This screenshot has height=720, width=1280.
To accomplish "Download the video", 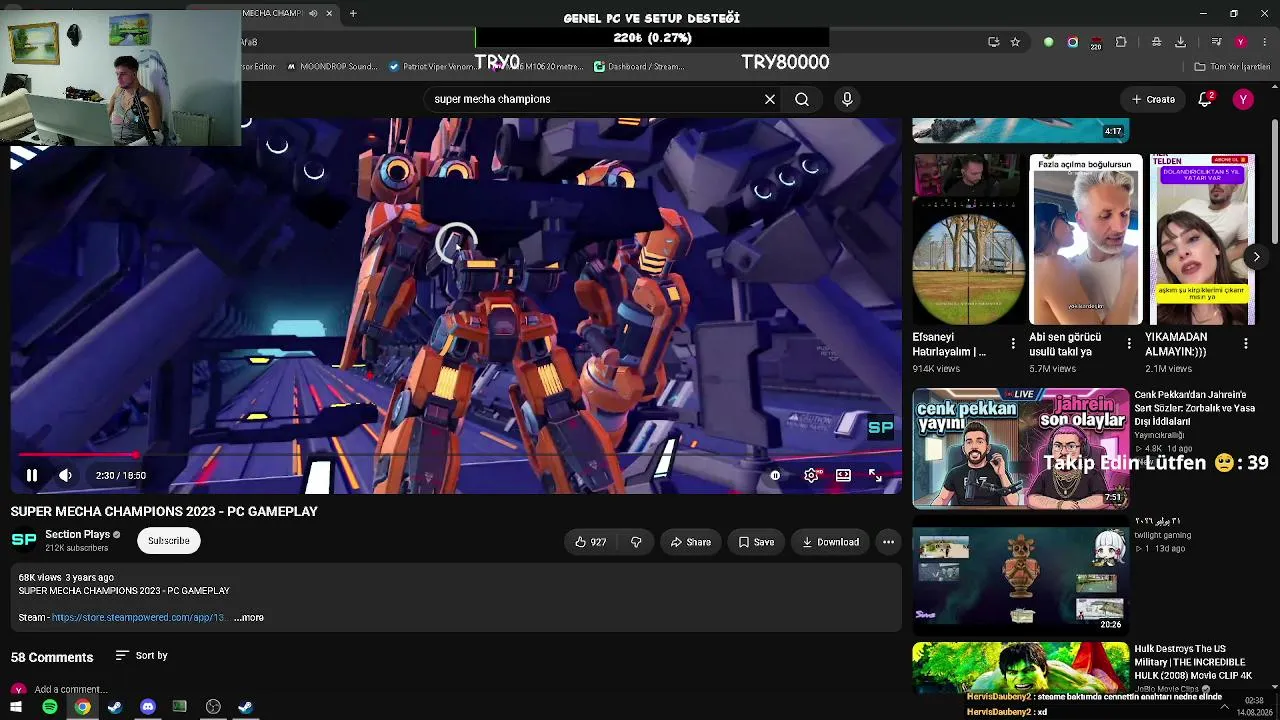I will (830, 542).
